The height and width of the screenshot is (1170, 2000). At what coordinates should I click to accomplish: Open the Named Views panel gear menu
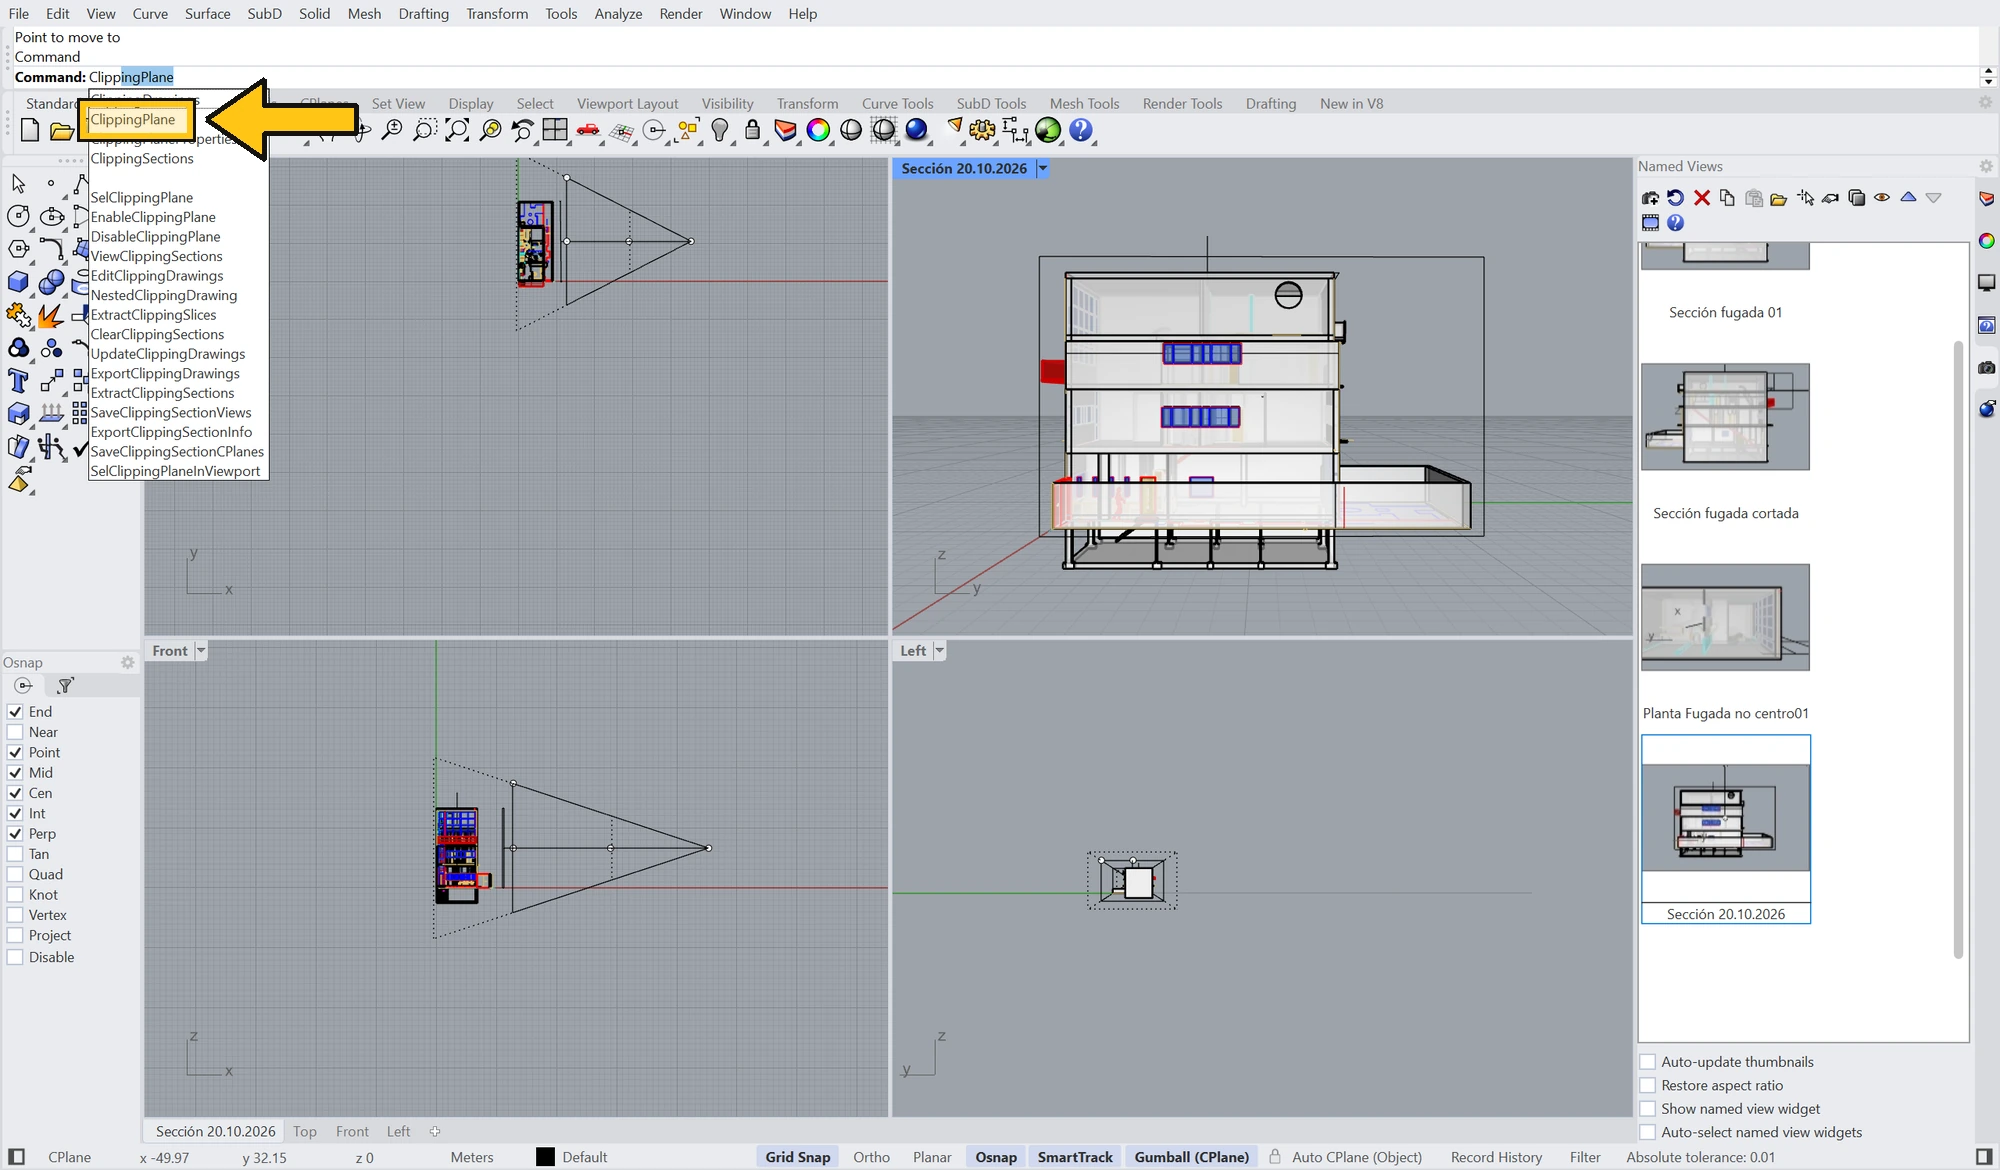click(x=1986, y=166)
